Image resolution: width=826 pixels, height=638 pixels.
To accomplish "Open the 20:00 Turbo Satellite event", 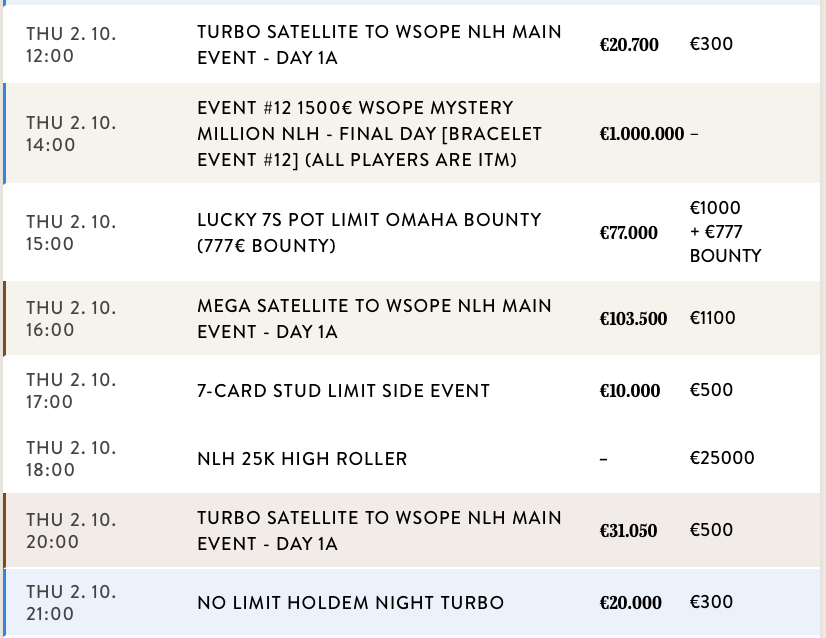I will click(379, 531).
